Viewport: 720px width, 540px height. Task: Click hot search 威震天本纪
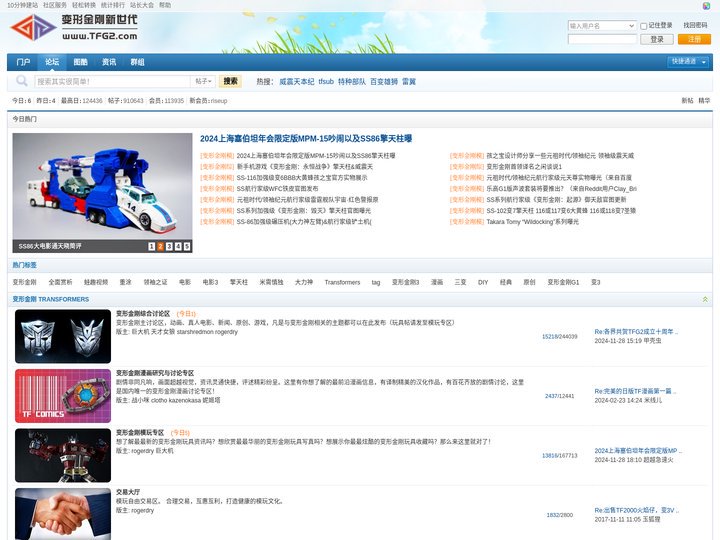click(297, 82)
